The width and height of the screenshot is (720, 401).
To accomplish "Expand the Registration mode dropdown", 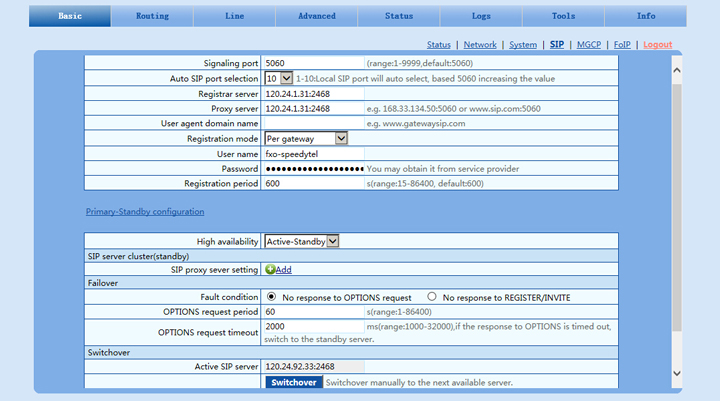I will click(x=341, y=139).
